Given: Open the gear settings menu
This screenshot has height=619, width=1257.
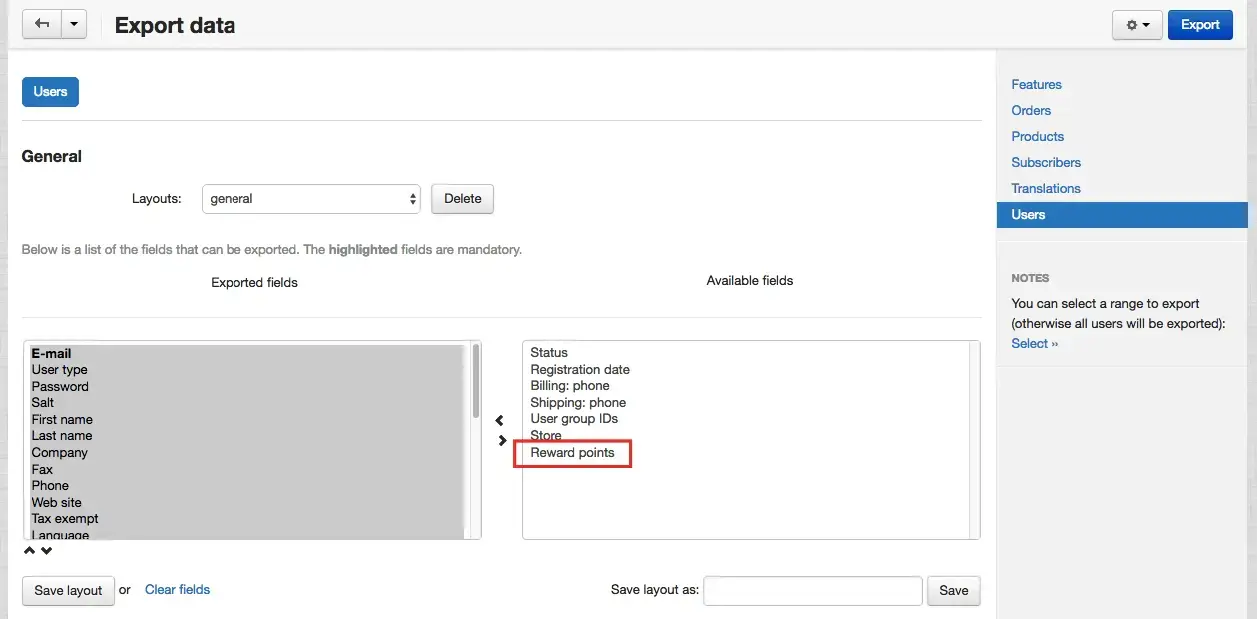Looking at the screenshot, I should [1137, 25].
